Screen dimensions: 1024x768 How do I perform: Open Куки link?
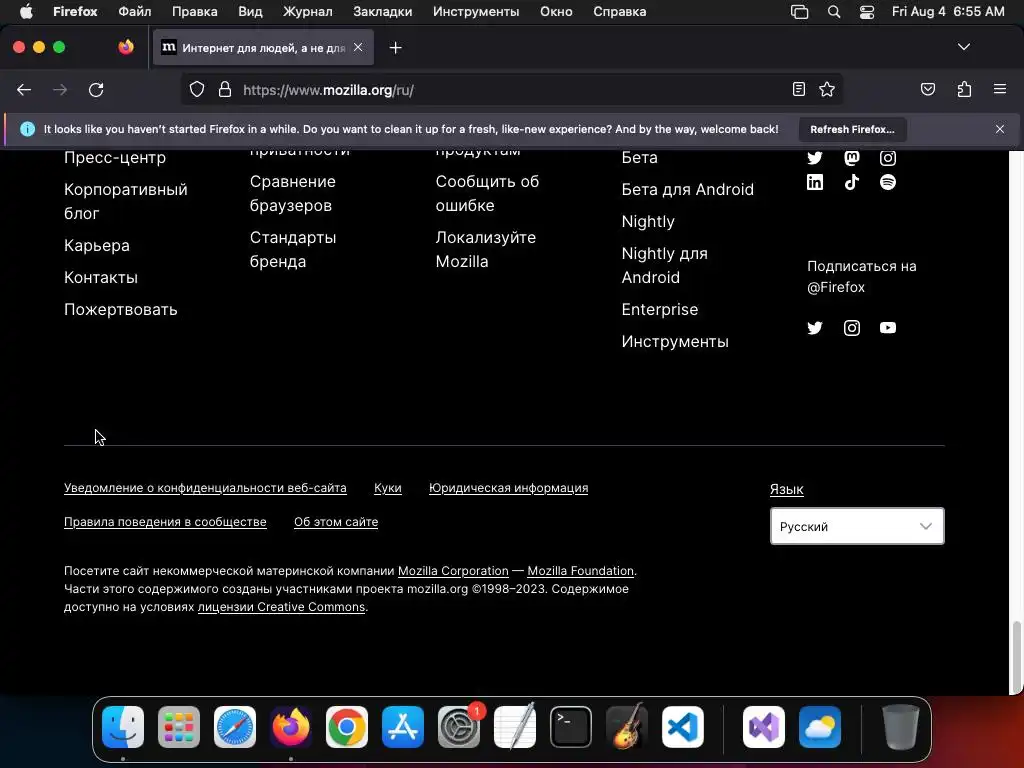[x=388, y=488]
